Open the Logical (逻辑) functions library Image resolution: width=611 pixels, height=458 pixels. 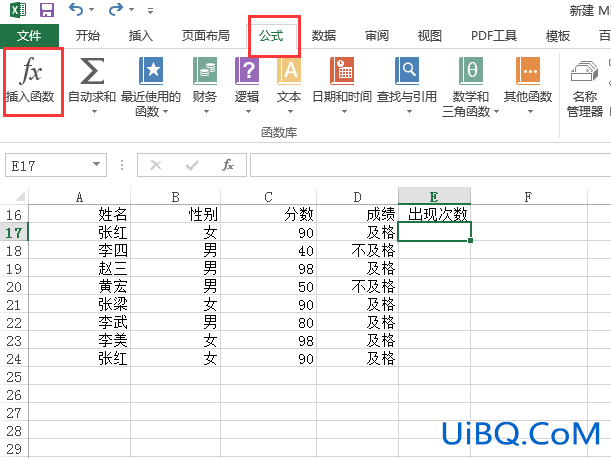pos(247,87)
